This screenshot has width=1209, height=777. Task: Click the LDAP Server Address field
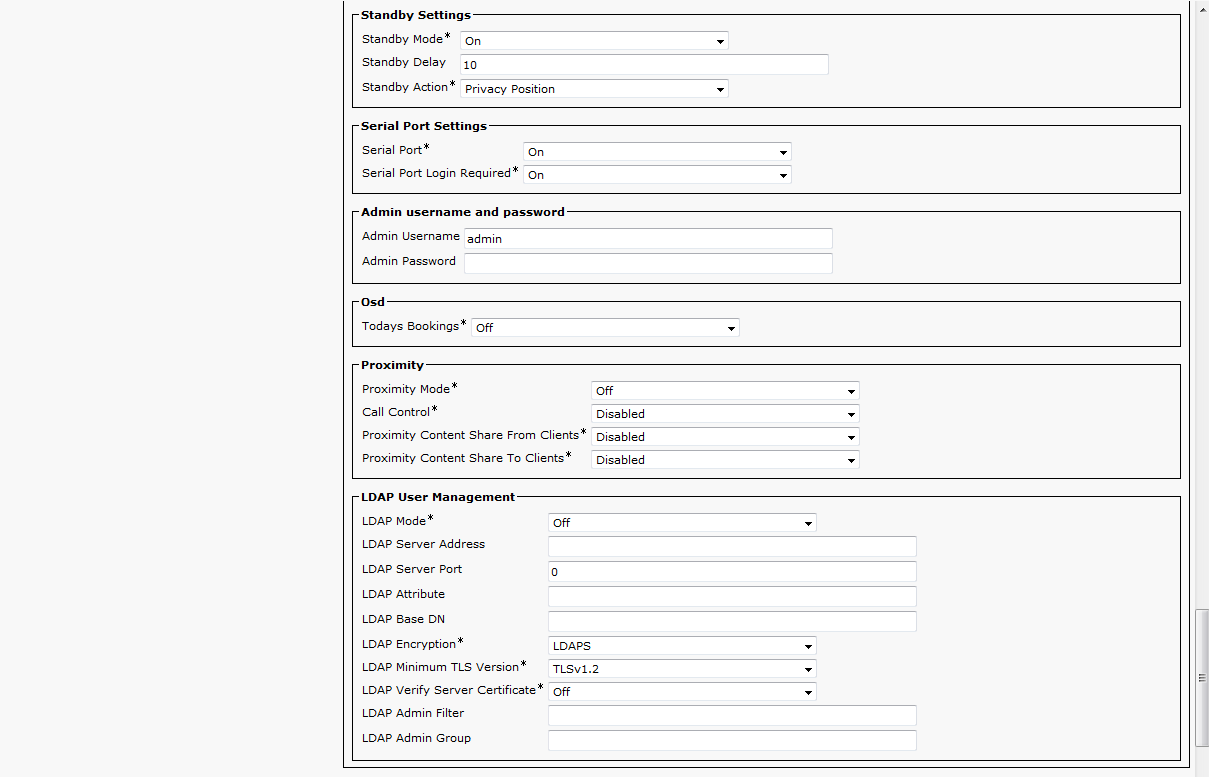(732, 546)
